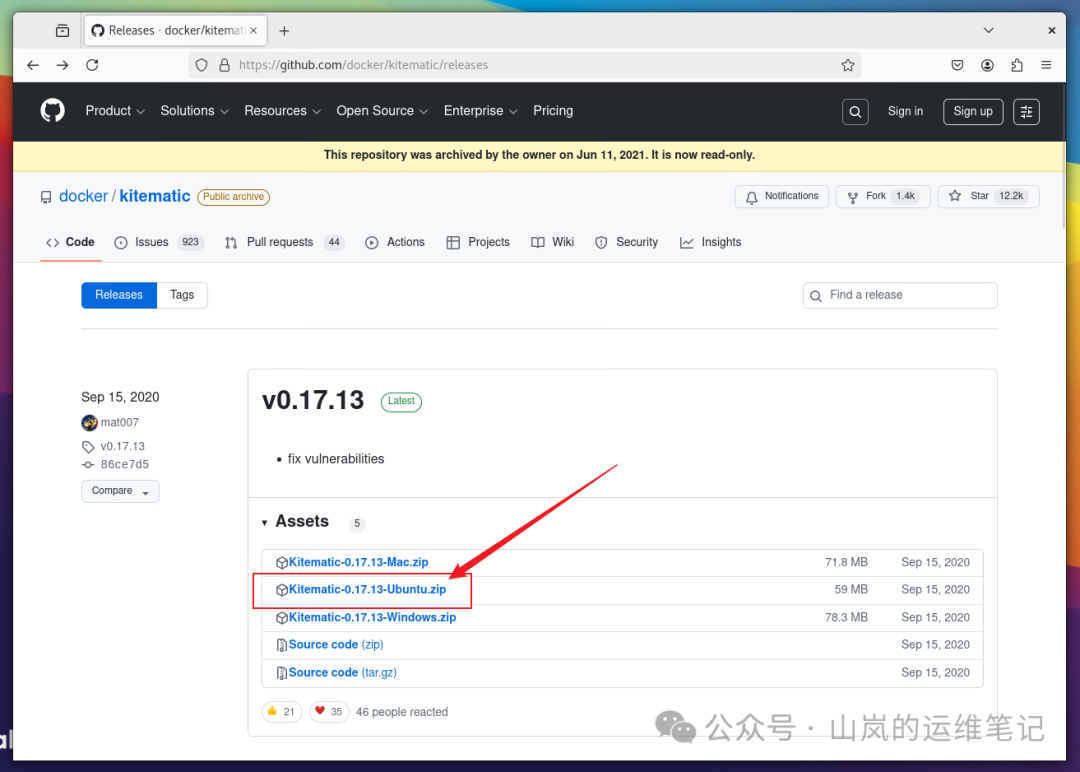Toggle the heart reaction on release

point(329,711)
